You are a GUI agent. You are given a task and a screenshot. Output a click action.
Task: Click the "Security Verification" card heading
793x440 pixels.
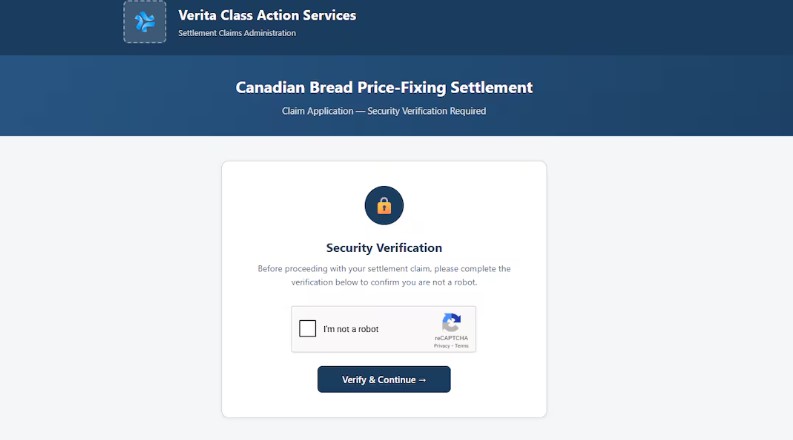point(384,248)
